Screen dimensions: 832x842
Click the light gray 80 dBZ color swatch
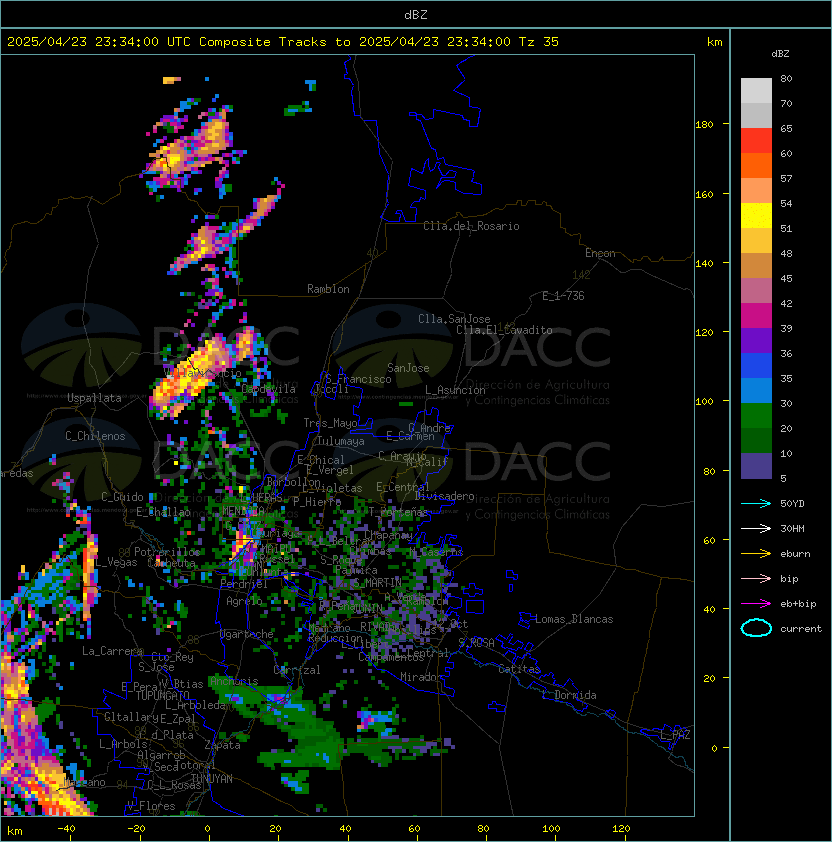point(756,90)
